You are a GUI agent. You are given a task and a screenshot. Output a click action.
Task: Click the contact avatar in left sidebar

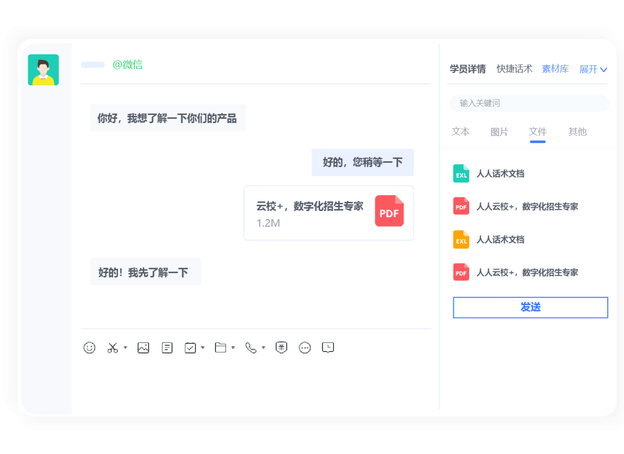click(43, 70)
